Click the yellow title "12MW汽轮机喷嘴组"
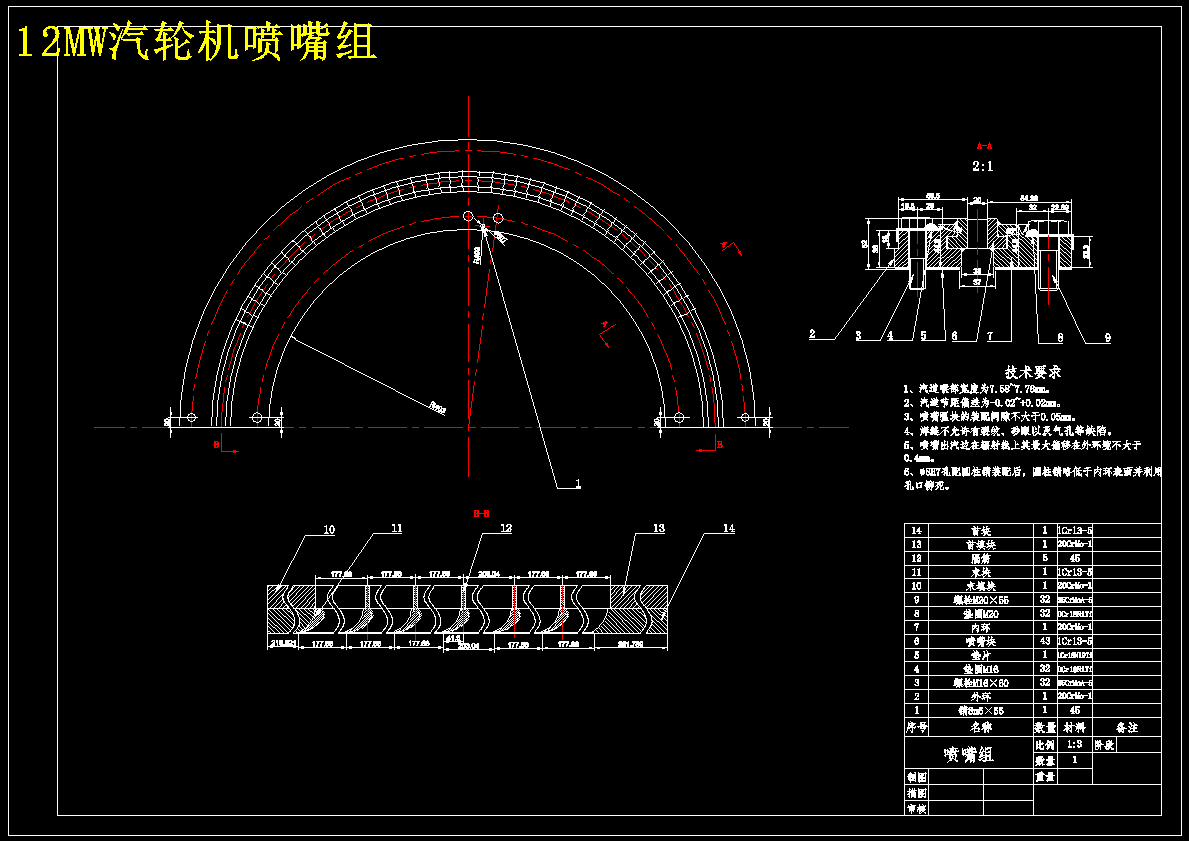1189x841 pixels. point(196,43)
